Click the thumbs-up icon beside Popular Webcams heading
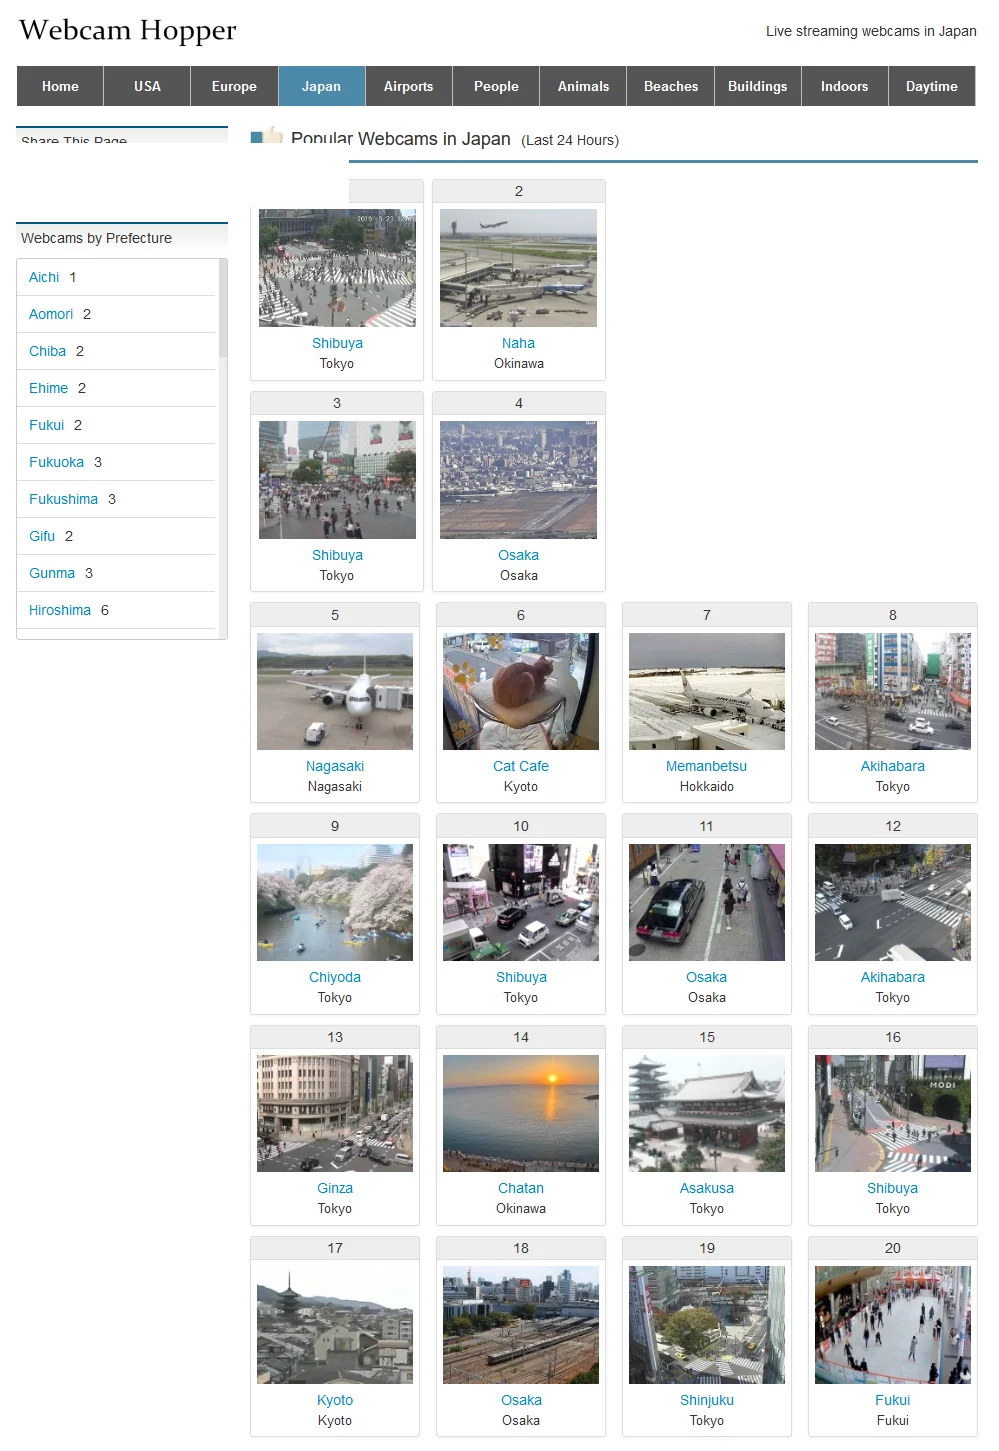The height and width of the screenshot is (1451, 999). 266,136
